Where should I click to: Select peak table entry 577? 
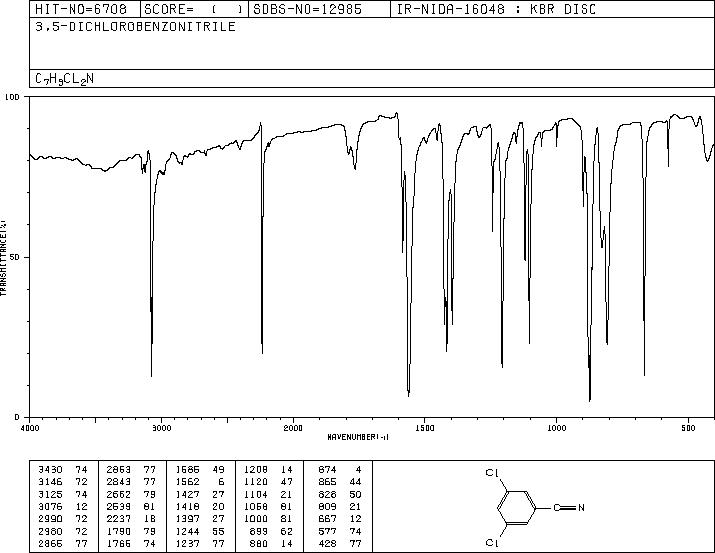pyautogui.click(x=340, y=531)
